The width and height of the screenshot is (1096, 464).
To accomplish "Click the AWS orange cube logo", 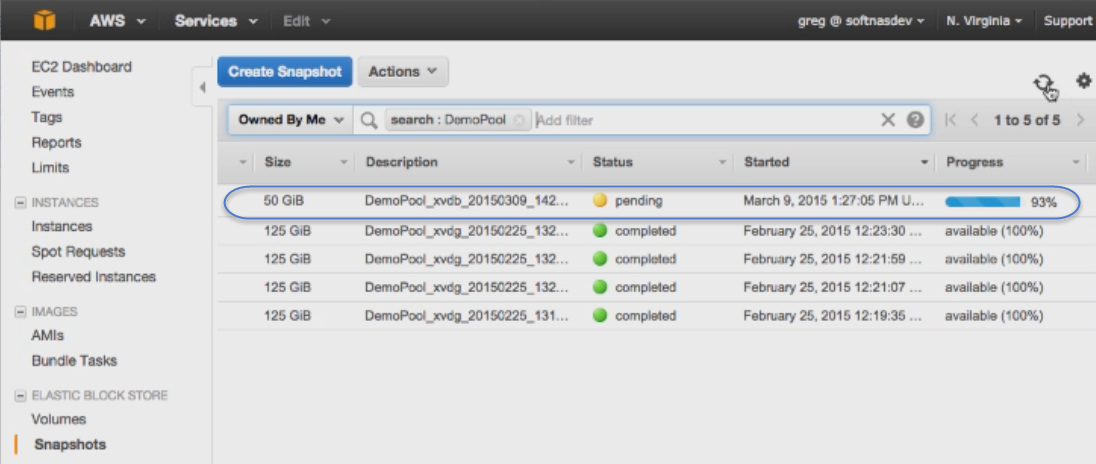I will coord(44,20).
